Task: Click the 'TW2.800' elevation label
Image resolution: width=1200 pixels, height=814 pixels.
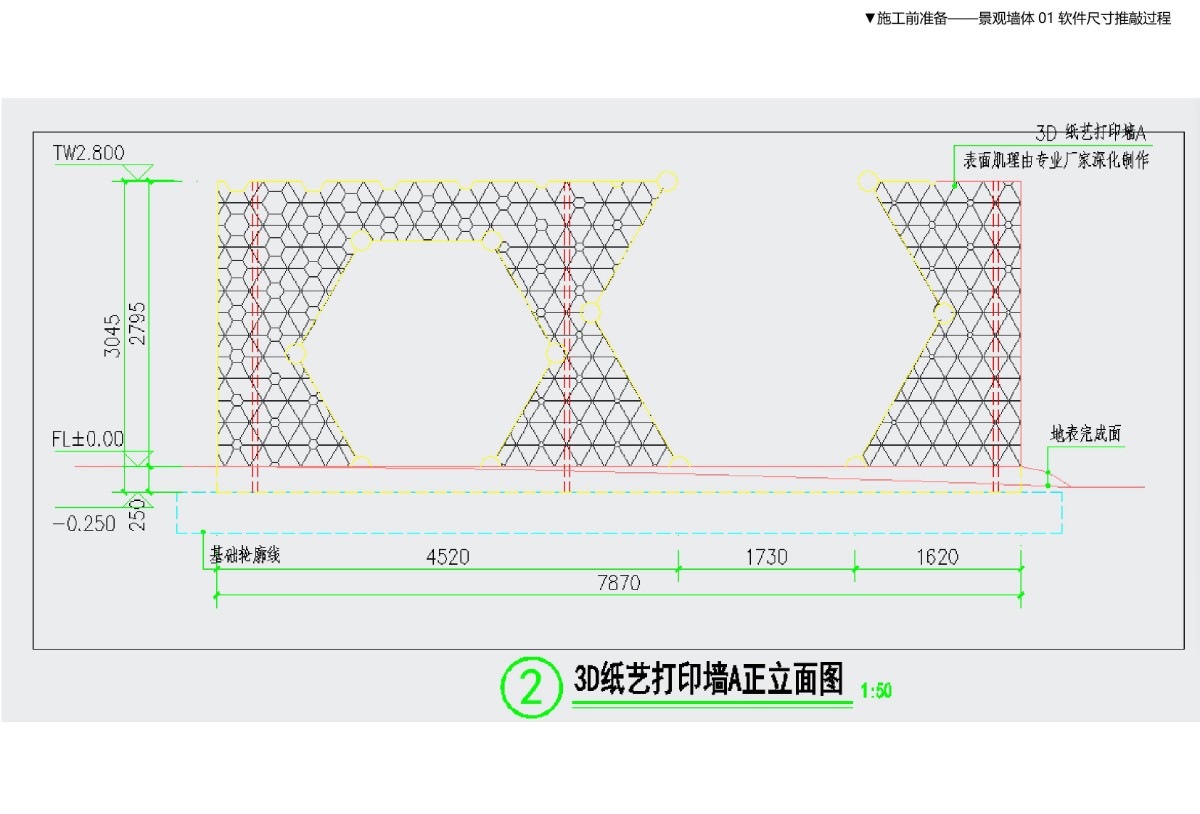Action: 89,153
